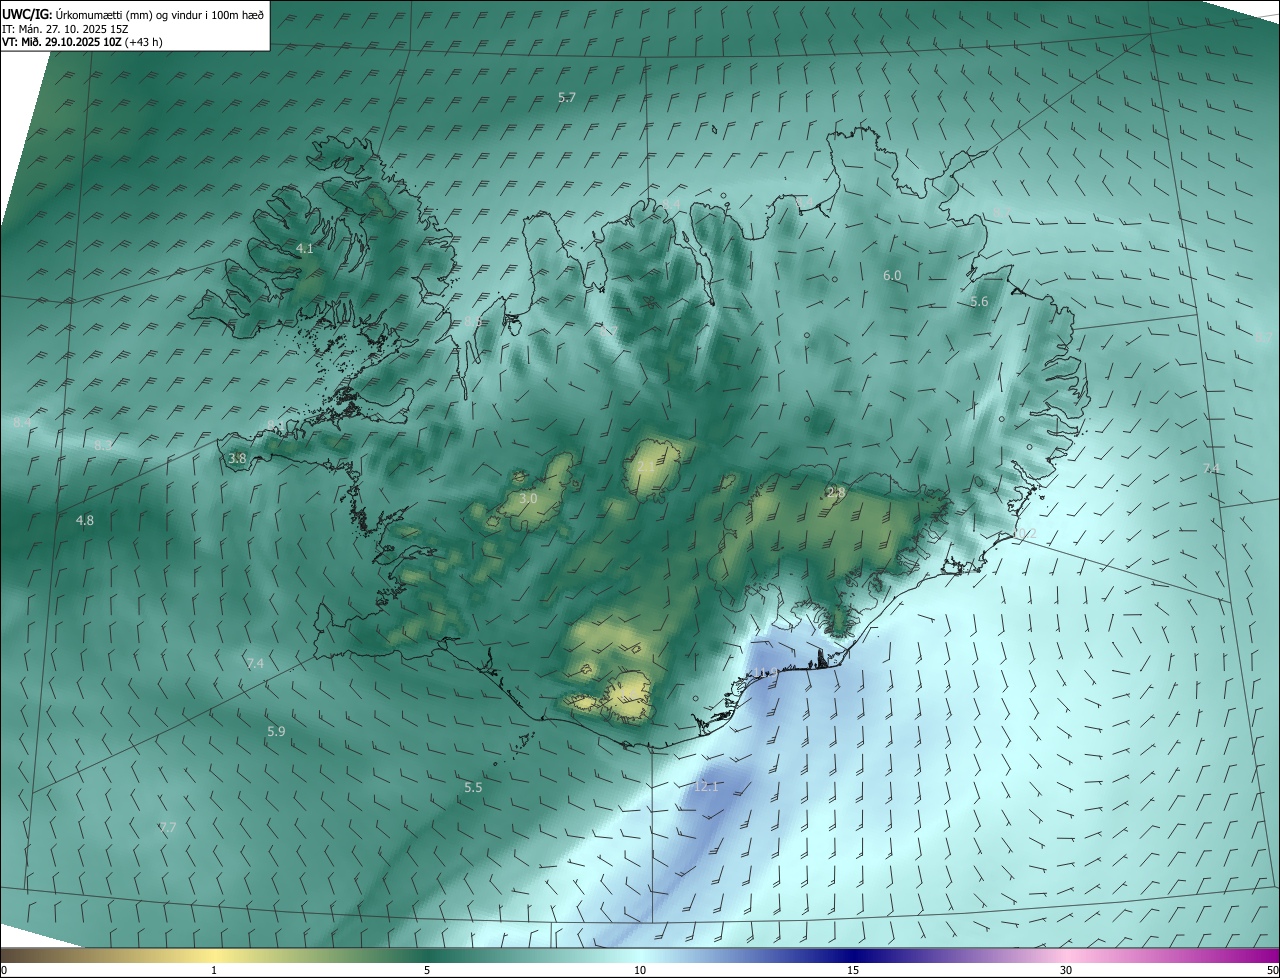Click the 7.7 value label over the sea
Viewport: 1280px width, 978px height.
pos(167,827)
